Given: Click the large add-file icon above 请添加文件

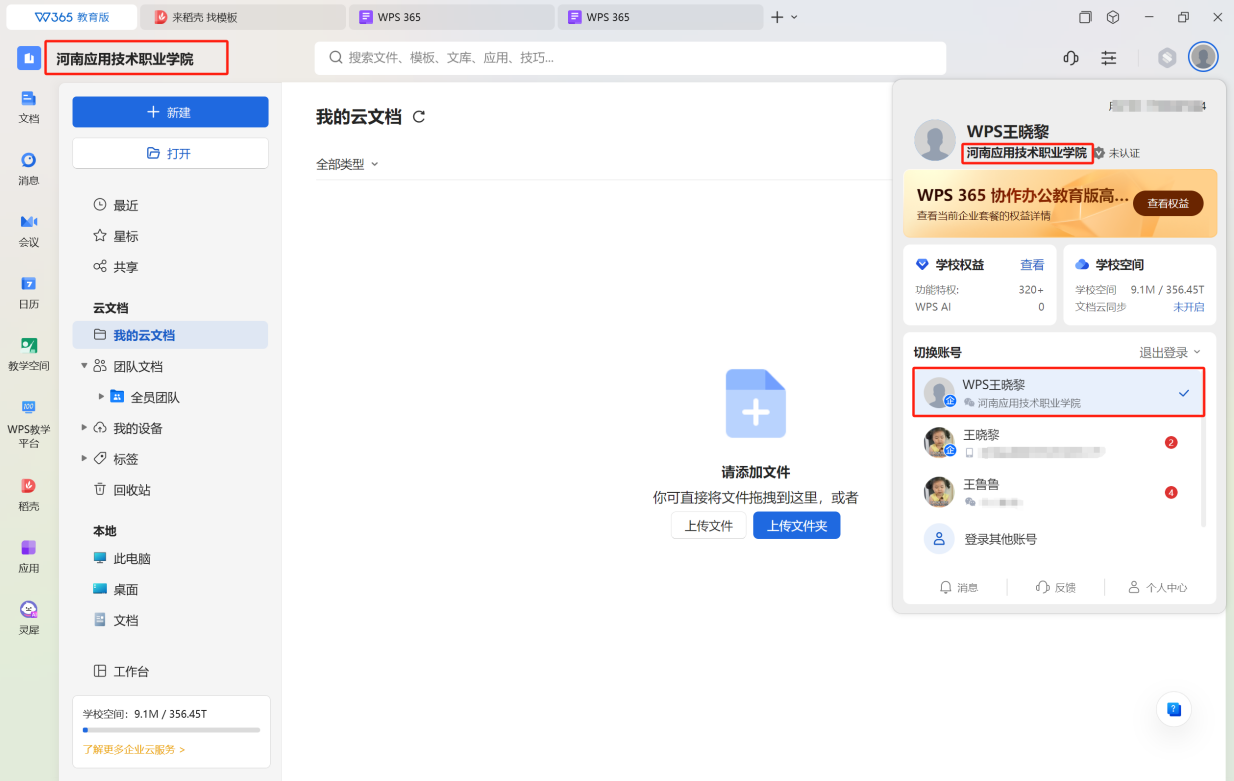Looking at the screenshot, I should (756, 403).
